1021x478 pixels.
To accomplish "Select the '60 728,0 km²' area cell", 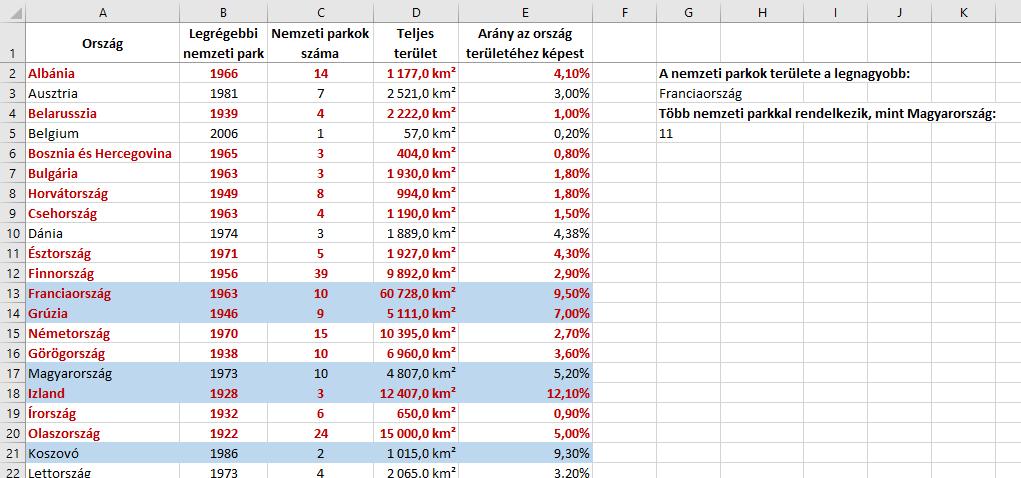I will tap(415, 293).
